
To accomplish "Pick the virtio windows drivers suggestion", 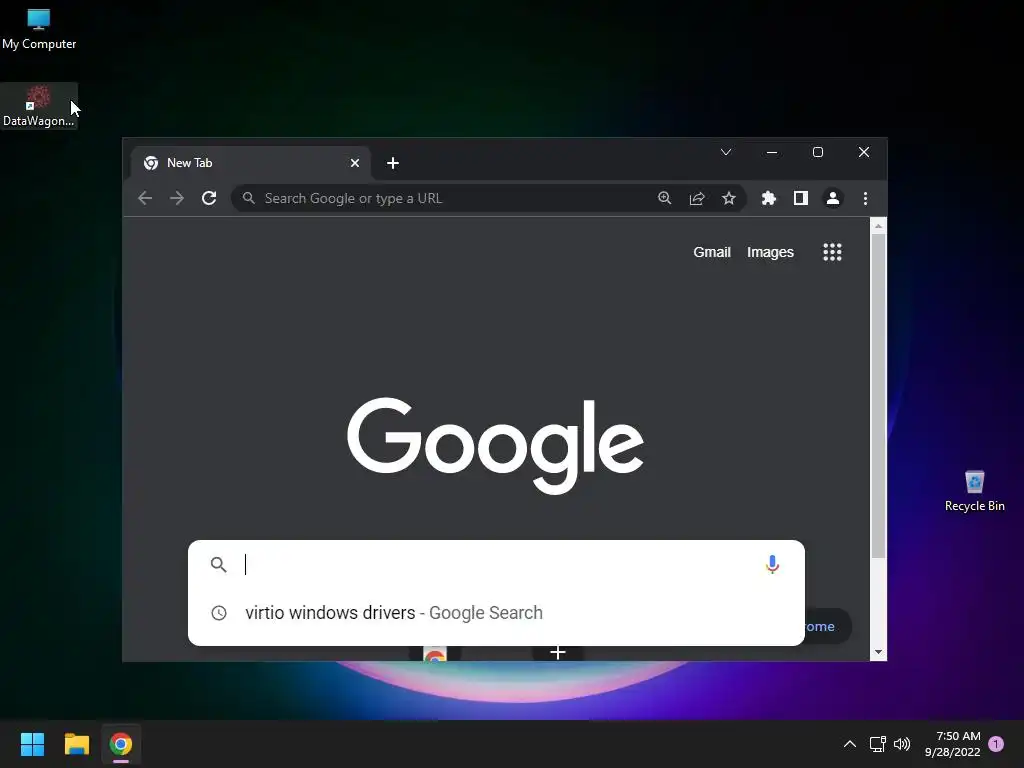I will tap(496, 613).
